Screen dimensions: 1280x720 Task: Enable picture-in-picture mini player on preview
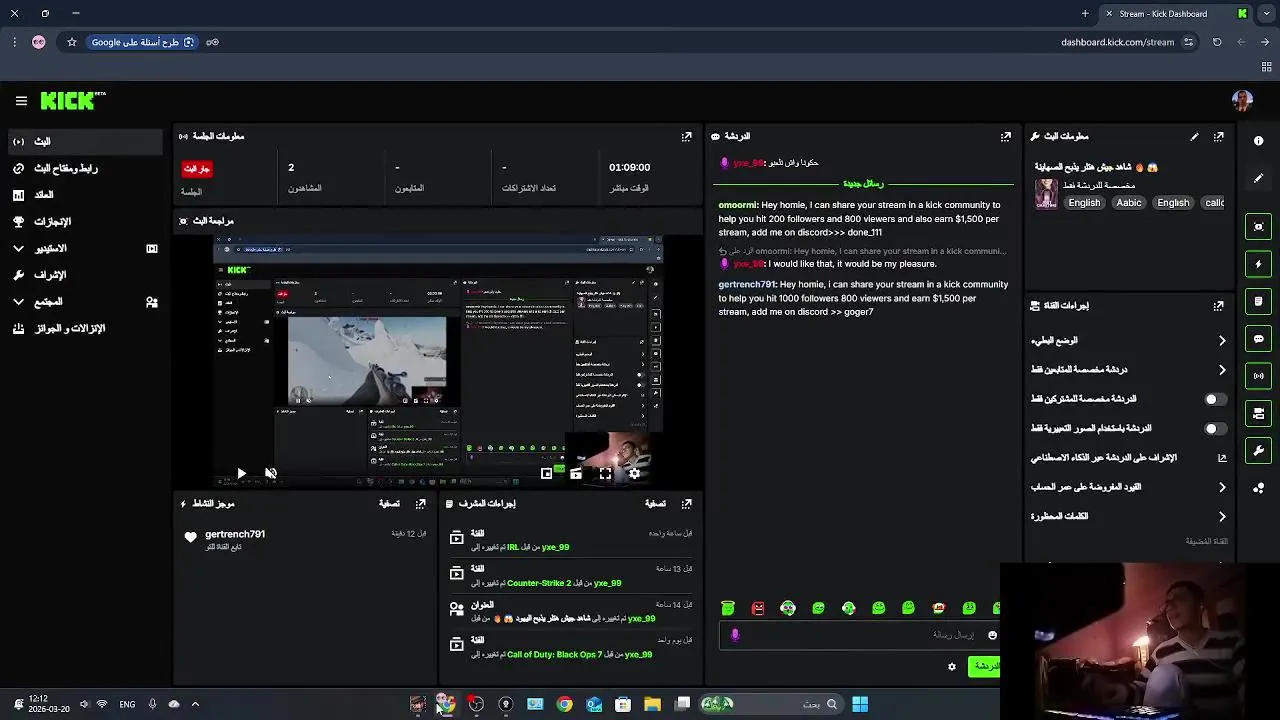pyautogui.click(x=547, y=474)
